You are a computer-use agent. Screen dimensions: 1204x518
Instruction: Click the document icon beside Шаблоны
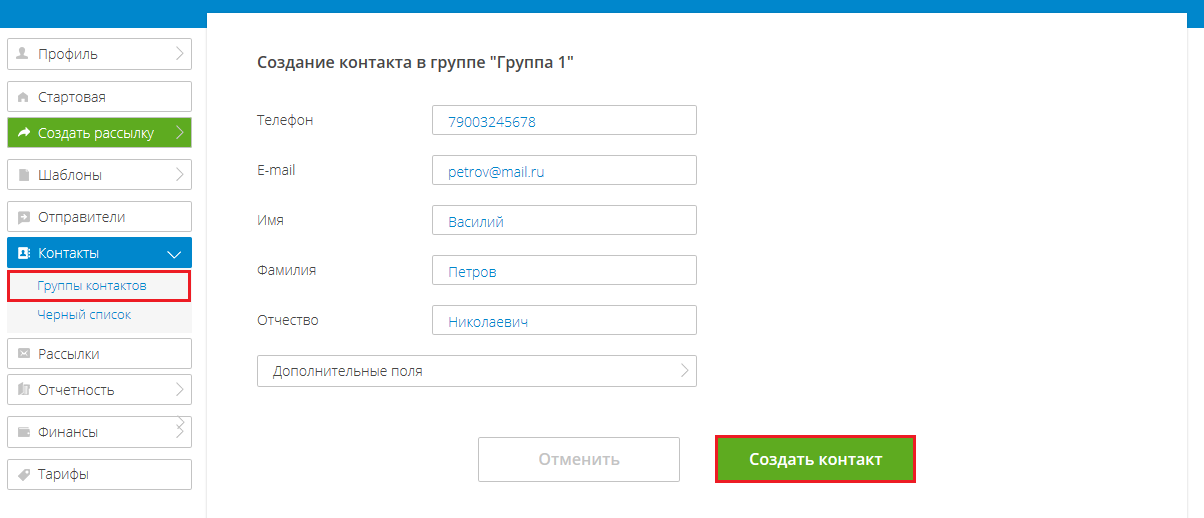pos(23,175)
